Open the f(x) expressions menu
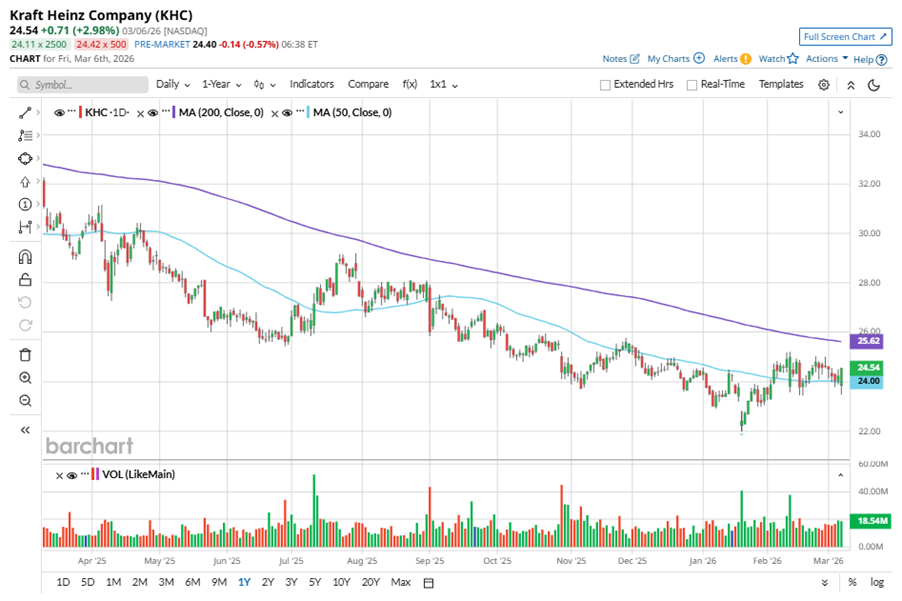The height and width of the screenshot is (601, 902). click(410, 84)
